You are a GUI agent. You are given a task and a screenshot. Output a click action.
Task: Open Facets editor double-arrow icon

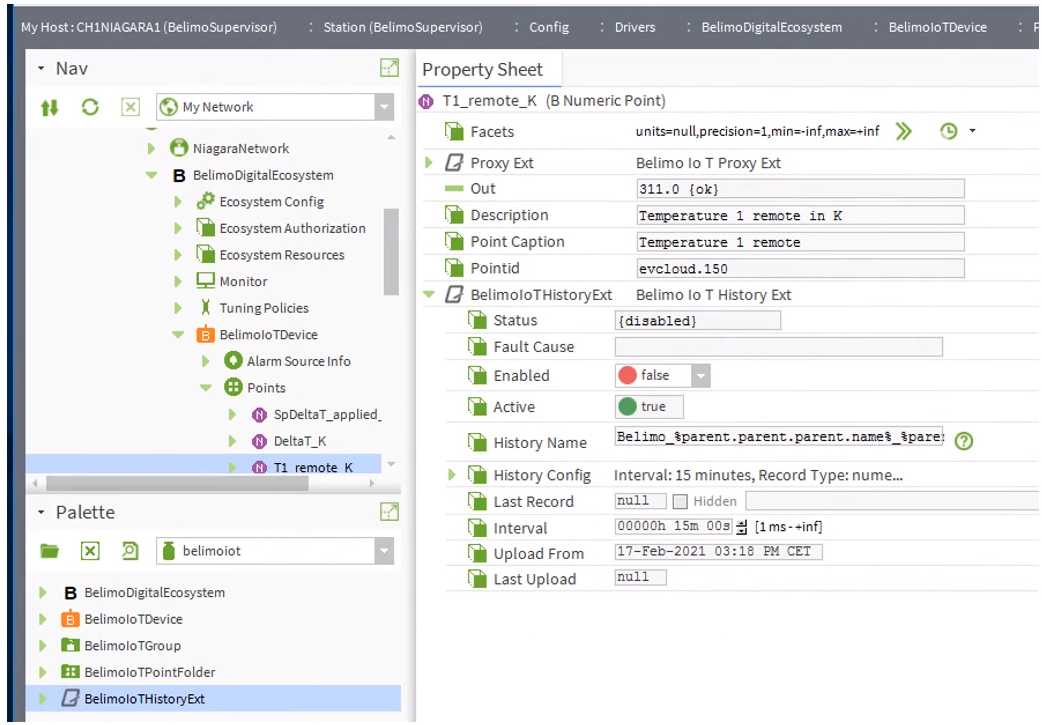tap(903, 132)
